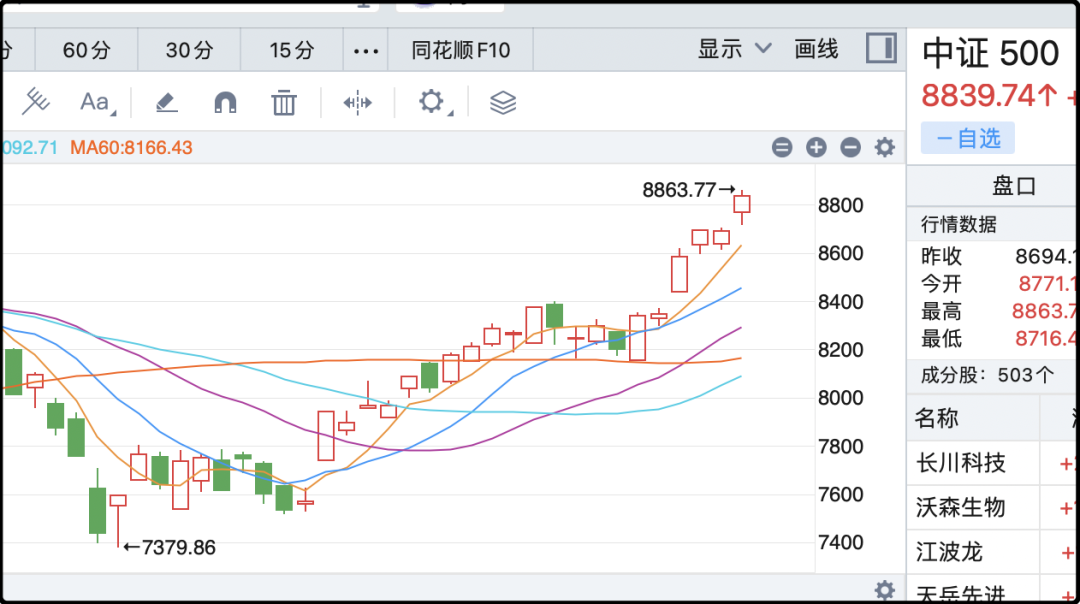Open the gear icon below the chart
The width and height of the screenshot is (1080, 604).
[x=884, y=590]
